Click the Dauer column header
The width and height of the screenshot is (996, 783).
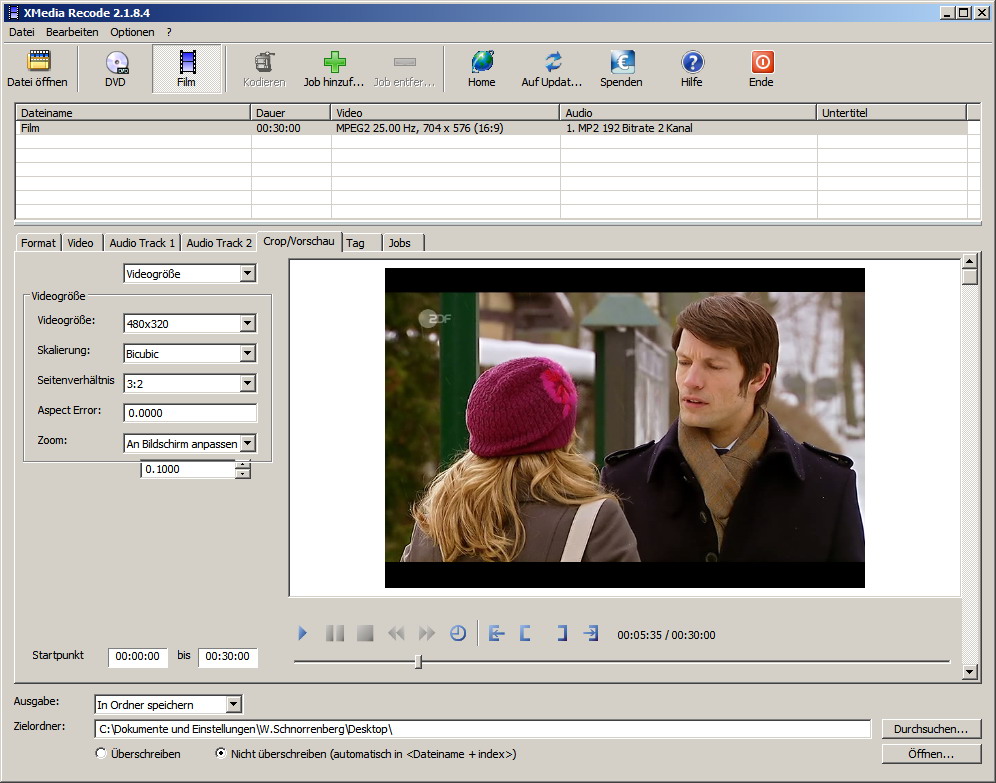[x=290, y=112]
